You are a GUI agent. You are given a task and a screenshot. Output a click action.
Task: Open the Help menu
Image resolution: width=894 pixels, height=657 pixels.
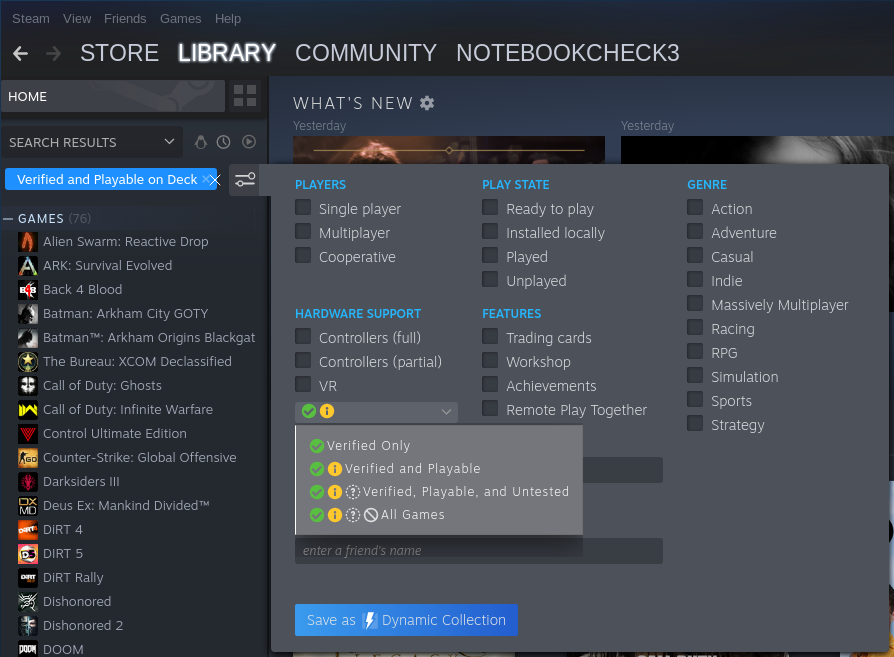227,19
